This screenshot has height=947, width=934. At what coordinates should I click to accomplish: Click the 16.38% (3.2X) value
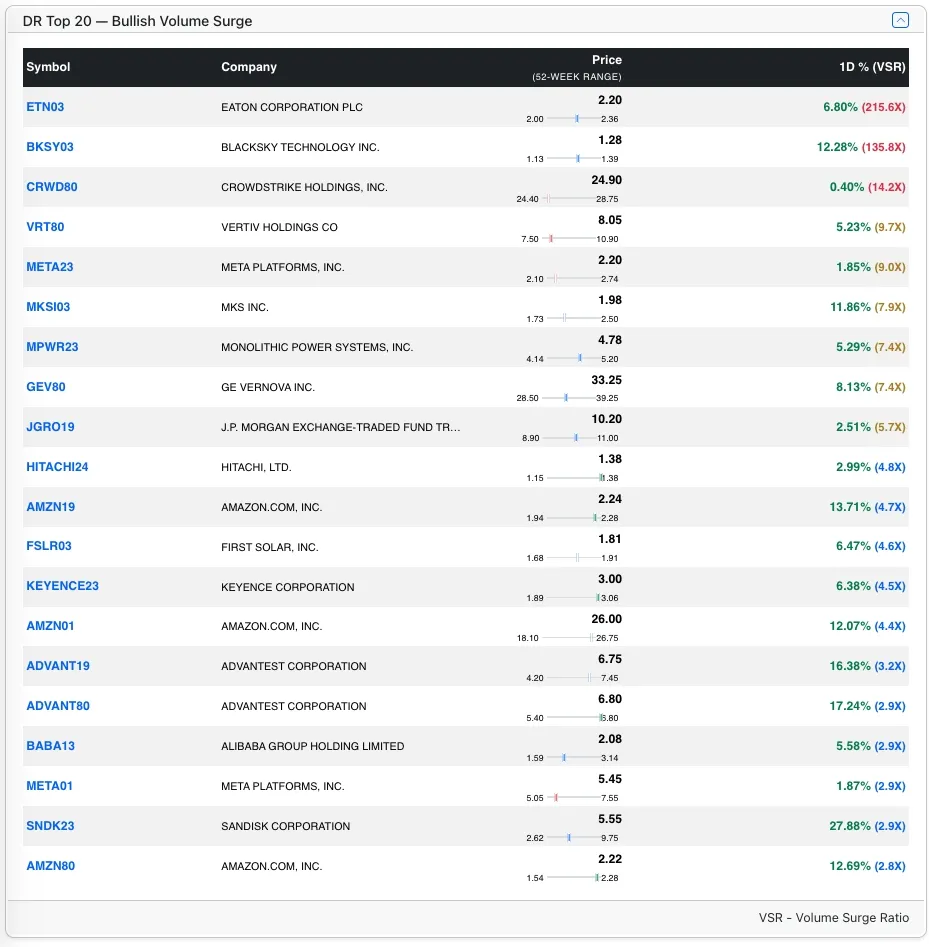(867, 666)
